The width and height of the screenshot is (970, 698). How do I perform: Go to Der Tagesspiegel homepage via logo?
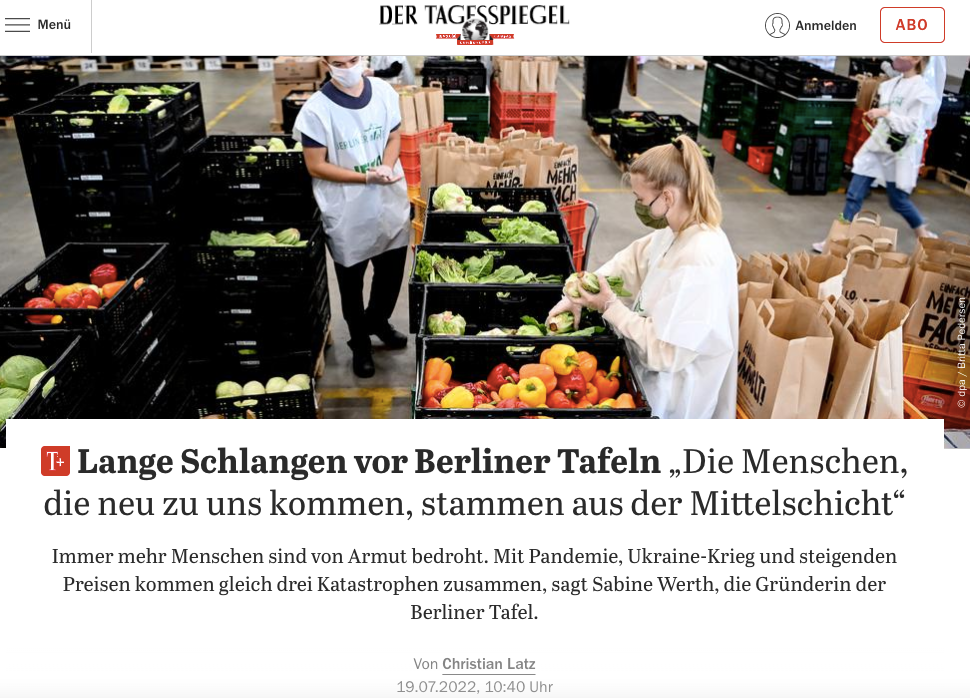coord(474,24)
